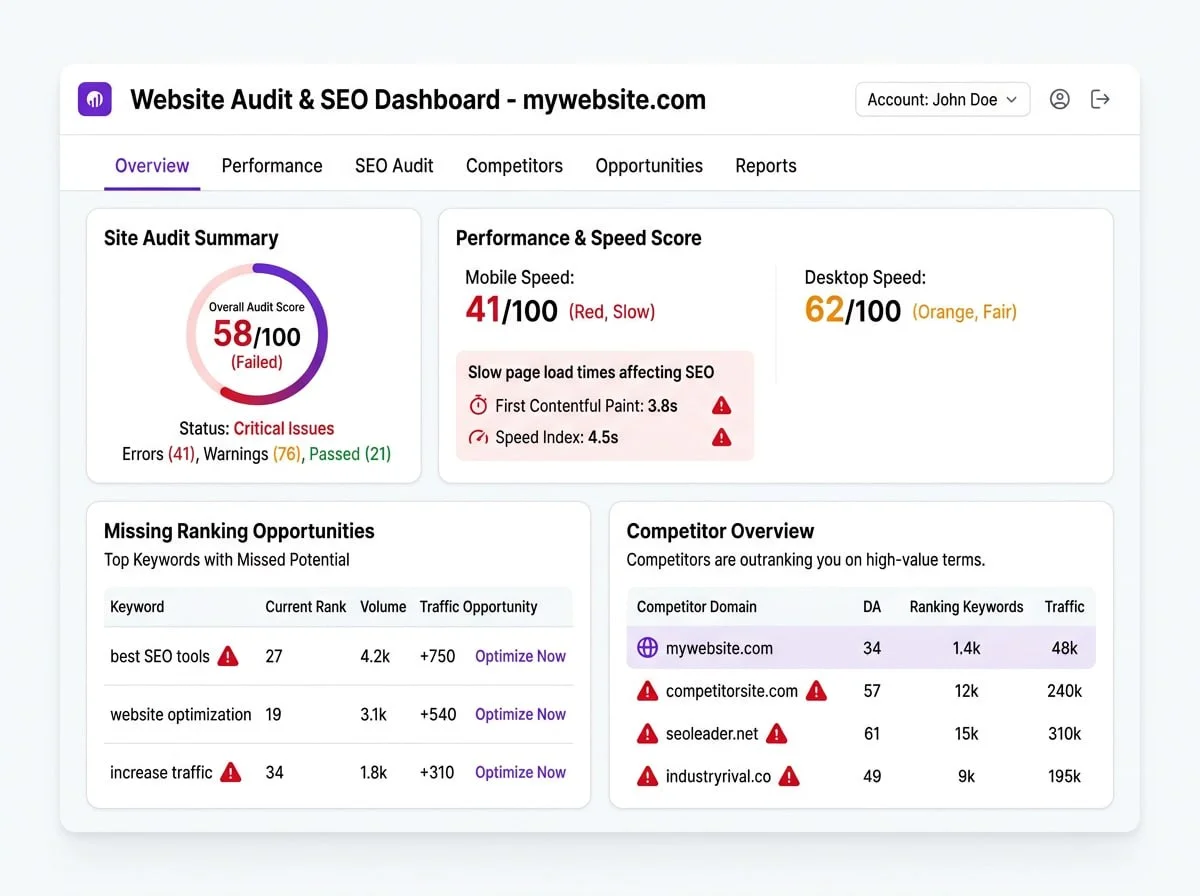Click the warning icon beside 'increase traffic'
Image resolution: width=1200 pixels, height=896 pixels.
coord(229,772)
